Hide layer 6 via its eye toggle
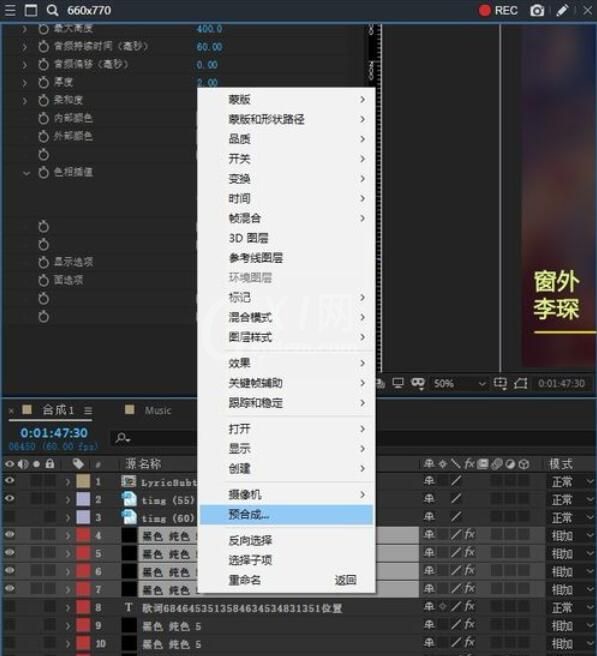Image resolution: width=597 pixels, height=656 pixels. click(x=9, y=571)
